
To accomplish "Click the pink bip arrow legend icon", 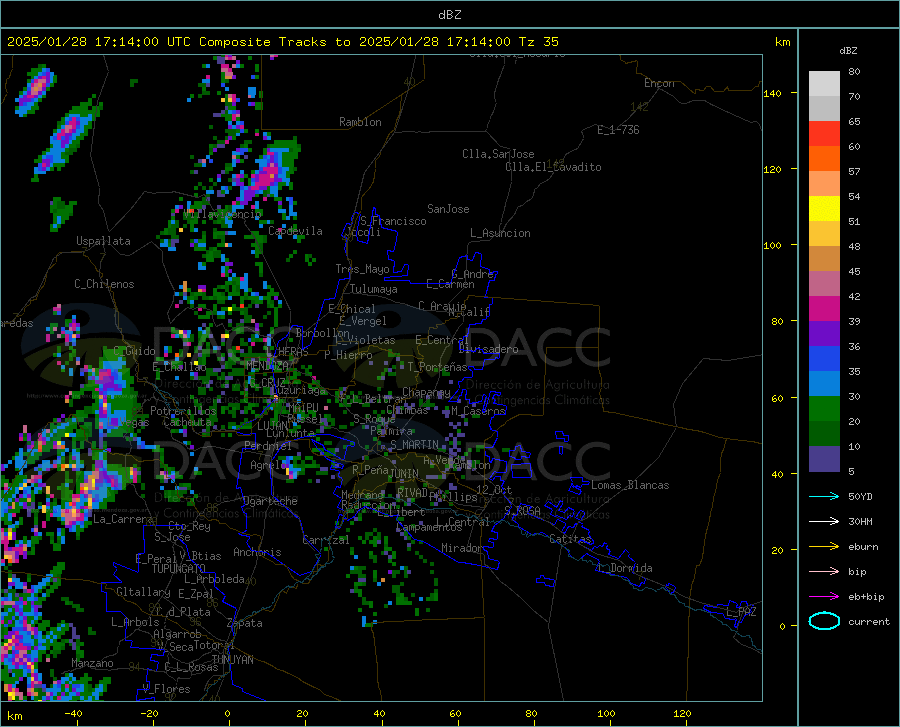I will pos(824,572).
